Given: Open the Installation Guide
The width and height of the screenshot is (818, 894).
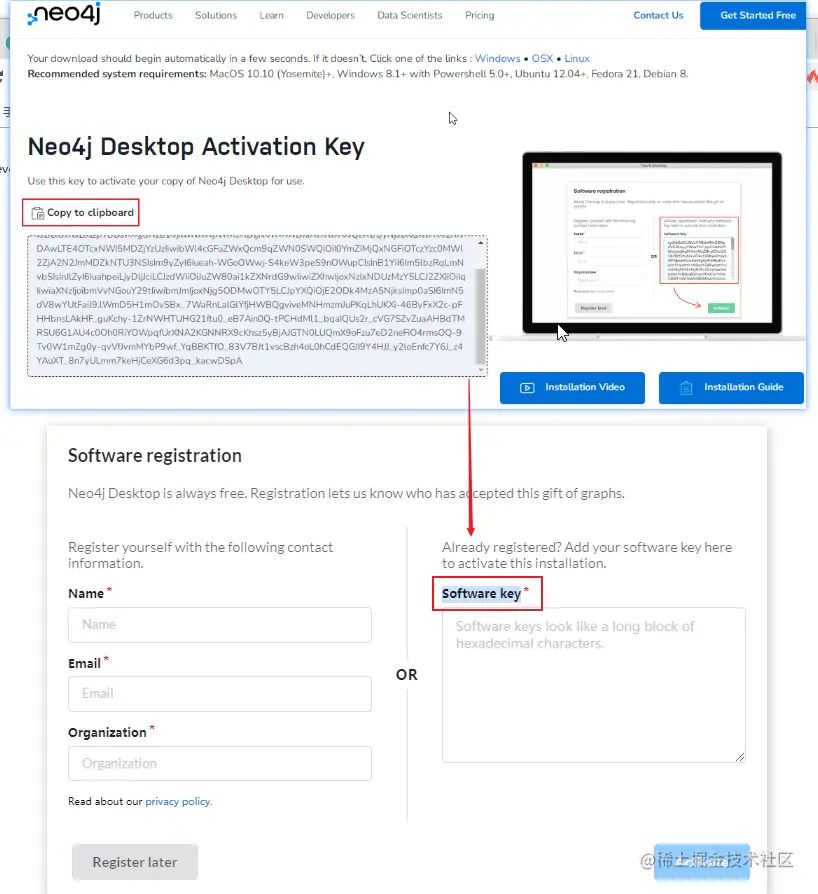Looking at the screenshot, I should click(731, 388).
